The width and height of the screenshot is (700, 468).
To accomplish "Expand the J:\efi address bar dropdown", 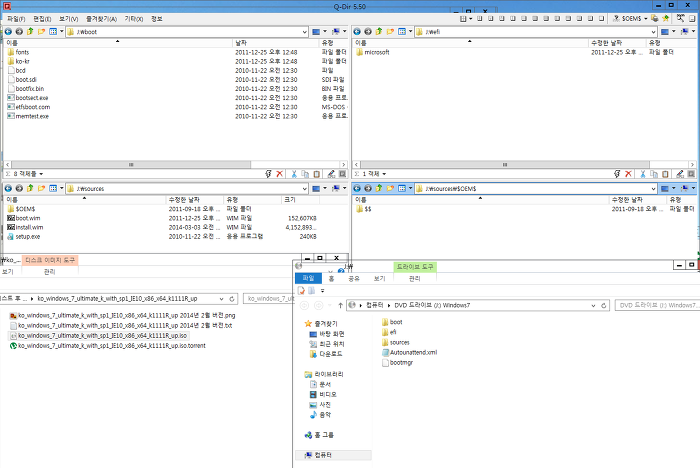I will pos(653,32).
